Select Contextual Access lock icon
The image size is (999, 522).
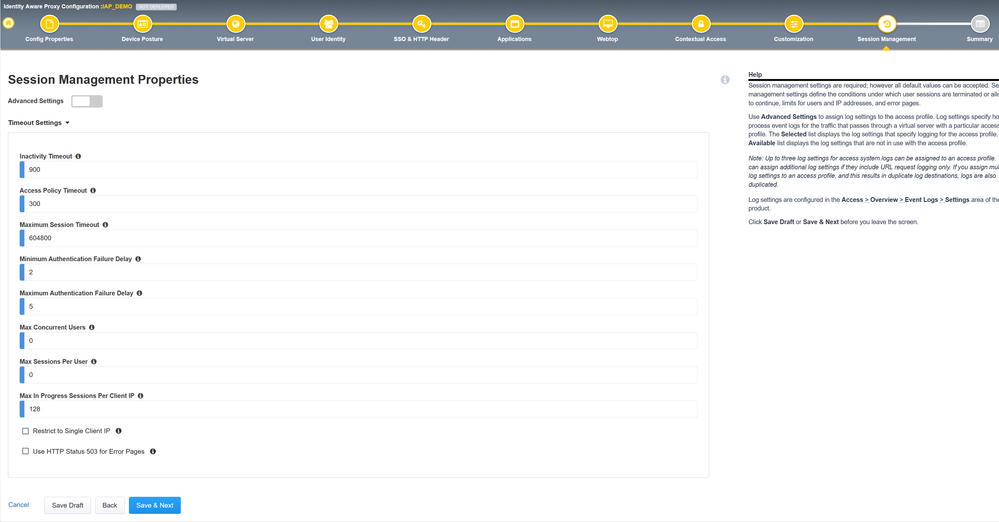pos(701,24)
